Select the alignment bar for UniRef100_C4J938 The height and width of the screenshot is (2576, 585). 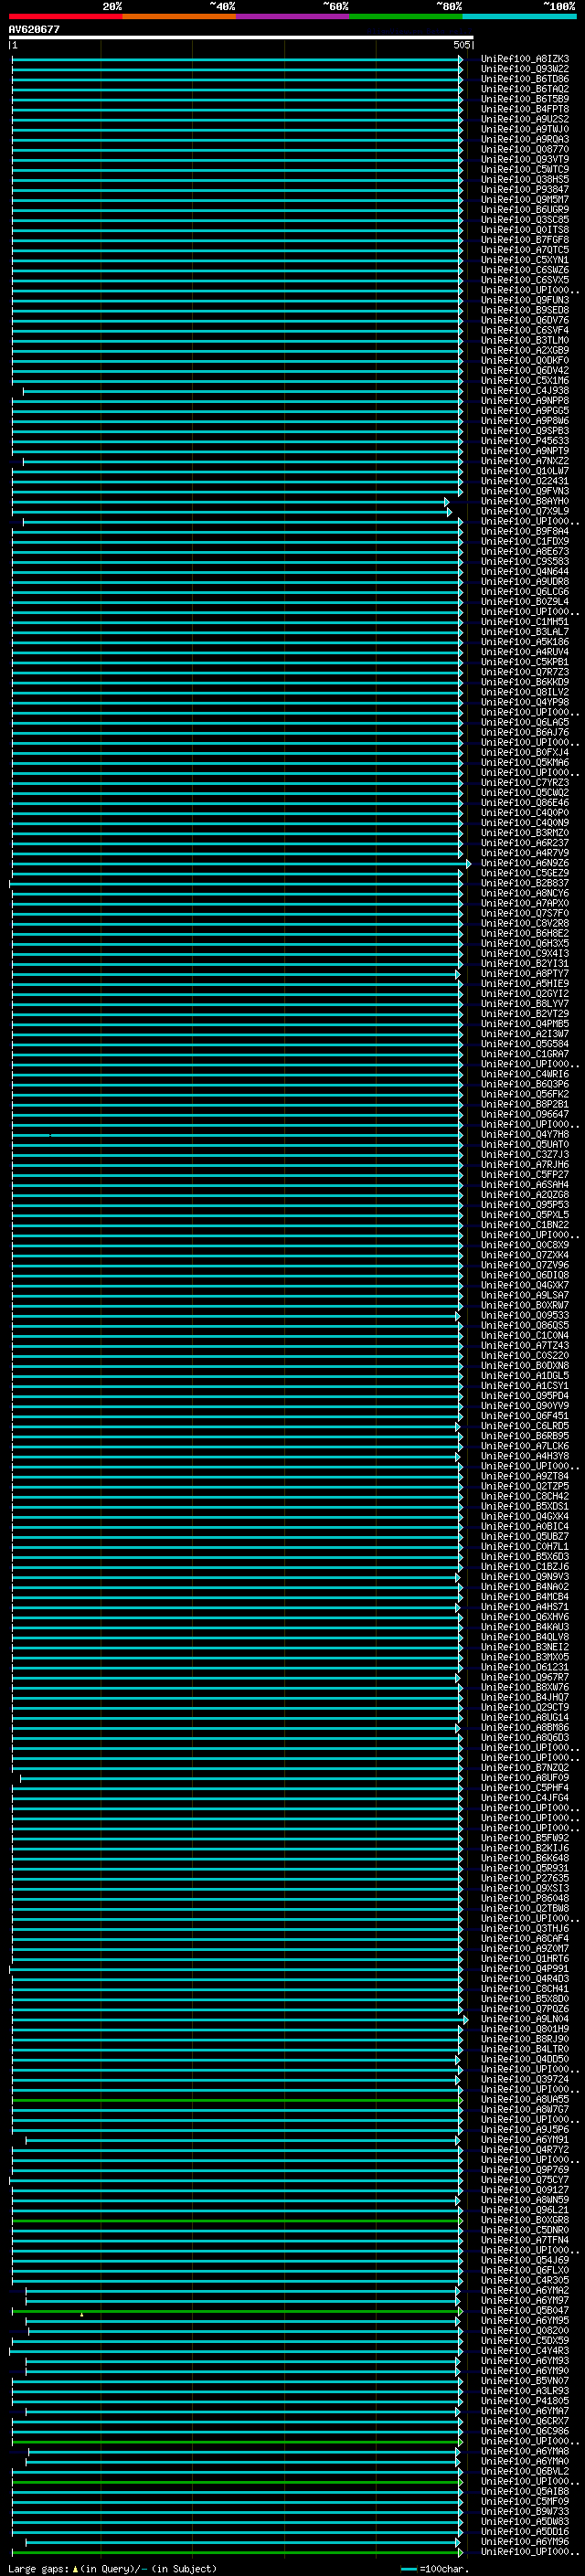[x=242, y=391]
